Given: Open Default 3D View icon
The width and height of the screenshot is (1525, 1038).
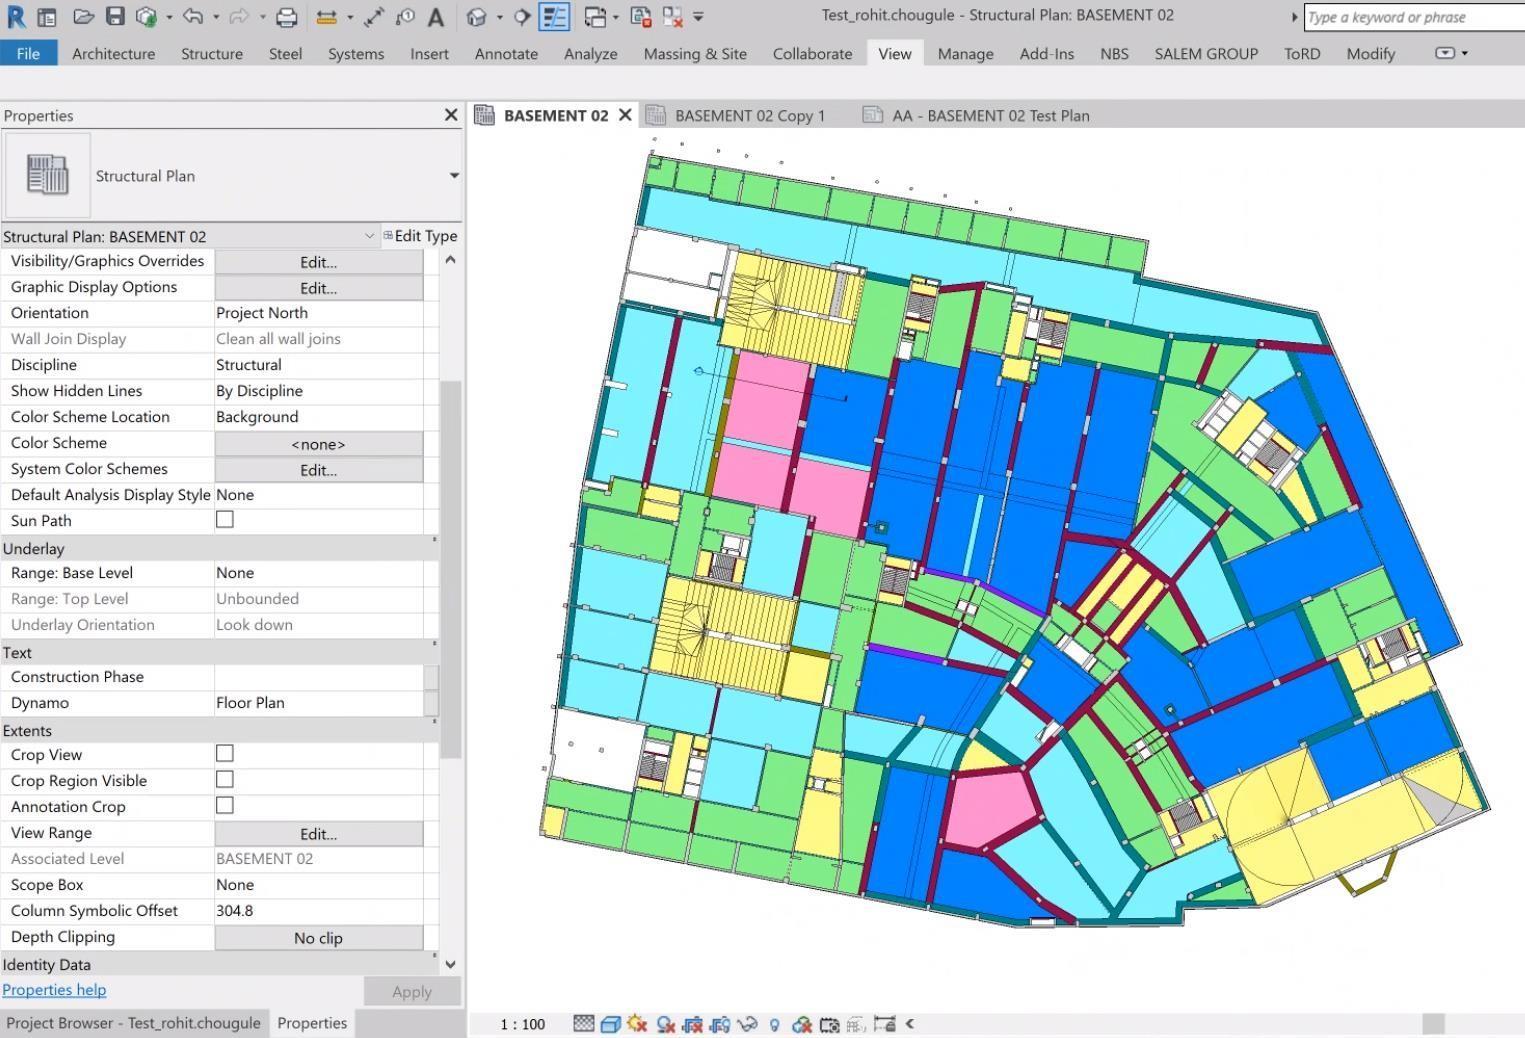Looking at the screenshot, I should pyautogui.click(x=477, y=17).
